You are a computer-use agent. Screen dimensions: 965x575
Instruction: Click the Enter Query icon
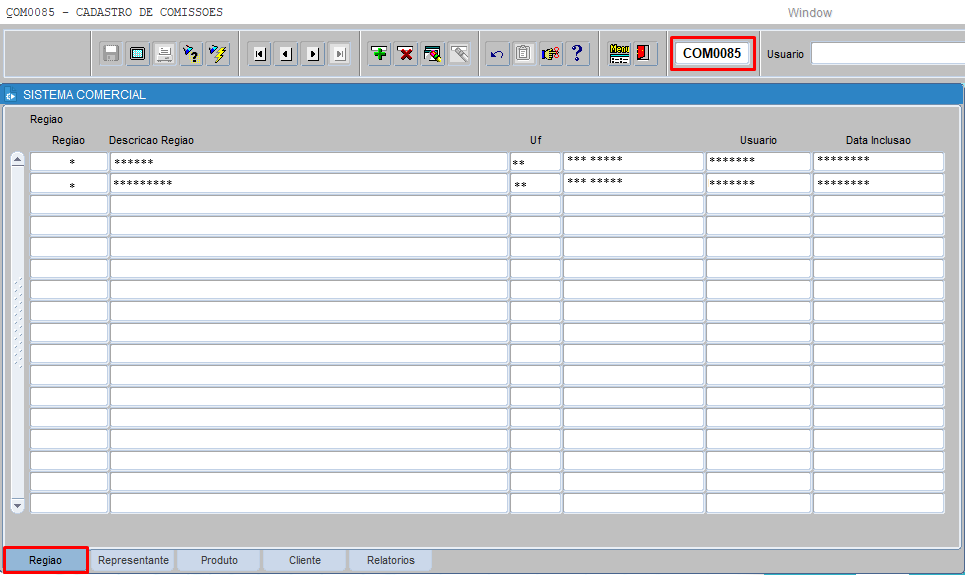[x=191, y=54]
